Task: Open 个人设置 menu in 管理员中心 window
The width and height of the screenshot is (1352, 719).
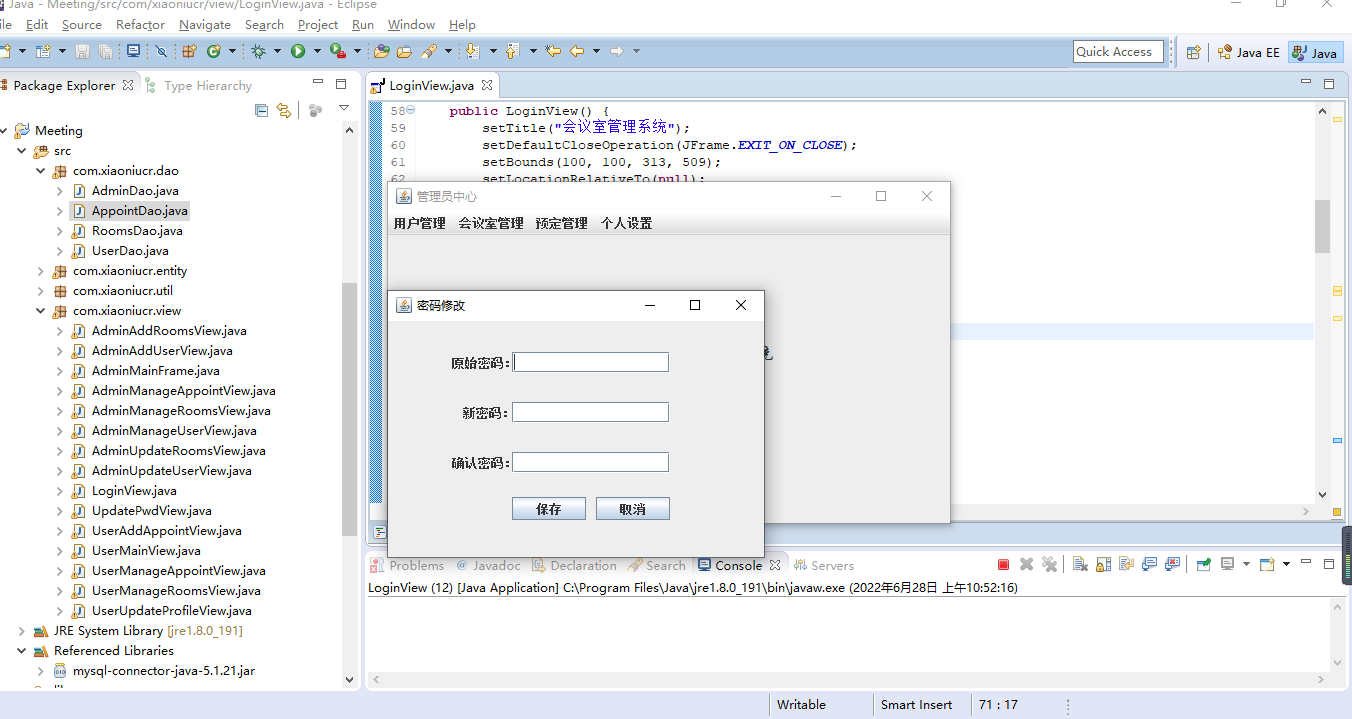Action: pyautogui.click(x=627, y=223)
